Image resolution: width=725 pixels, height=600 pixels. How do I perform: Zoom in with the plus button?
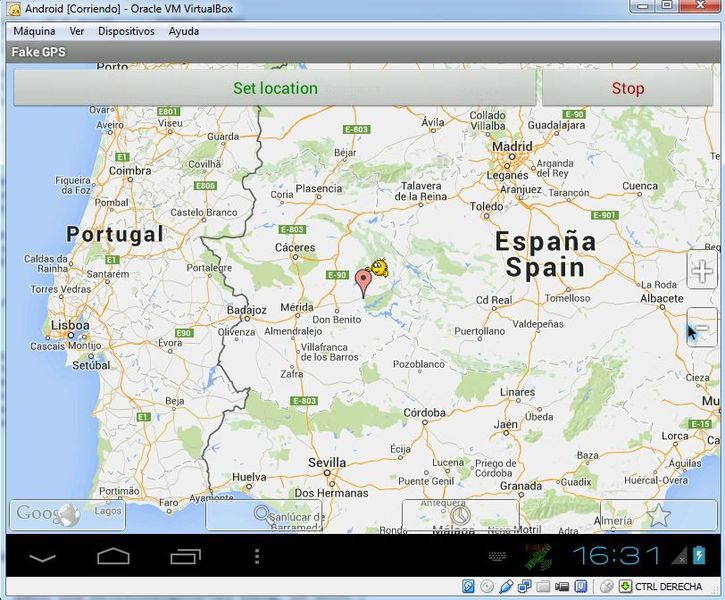702,271
